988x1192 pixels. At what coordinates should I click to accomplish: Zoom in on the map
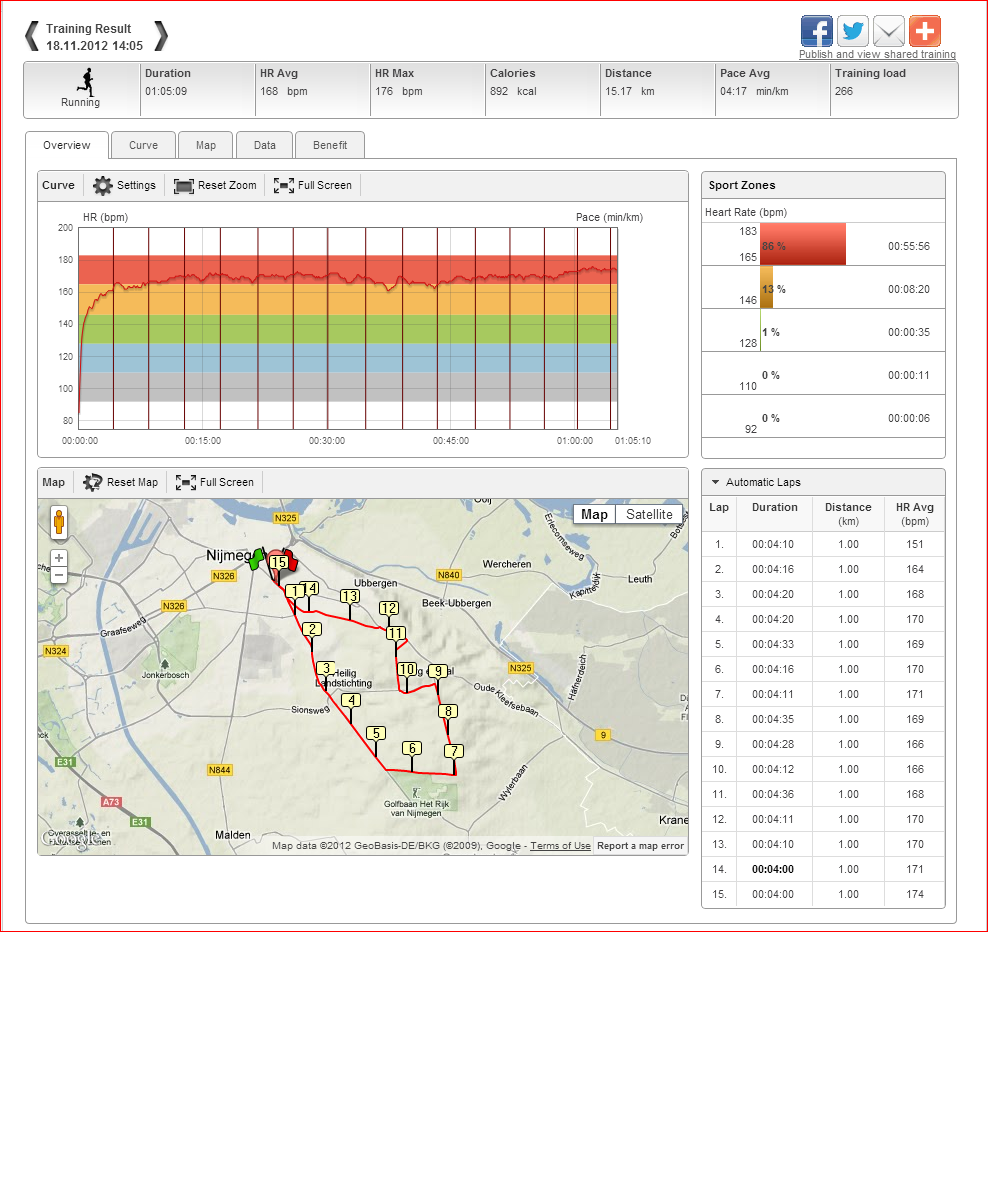point(59,557)
